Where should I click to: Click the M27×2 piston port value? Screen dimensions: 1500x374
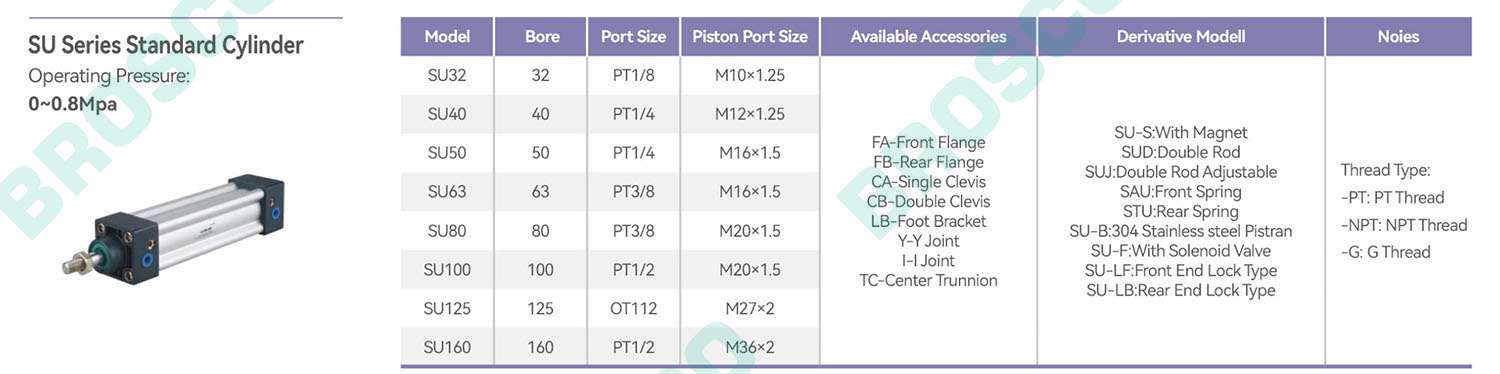(x=750, y=308)
